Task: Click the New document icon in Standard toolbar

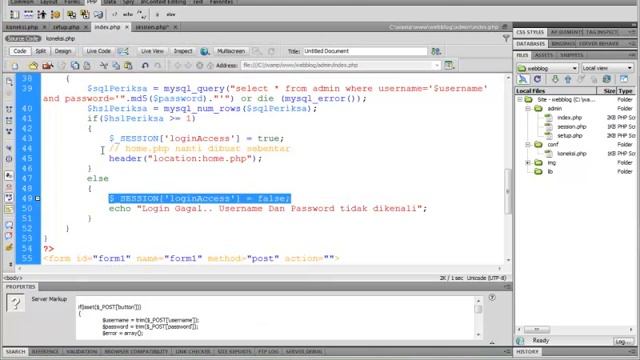Action: coord(15,65)
